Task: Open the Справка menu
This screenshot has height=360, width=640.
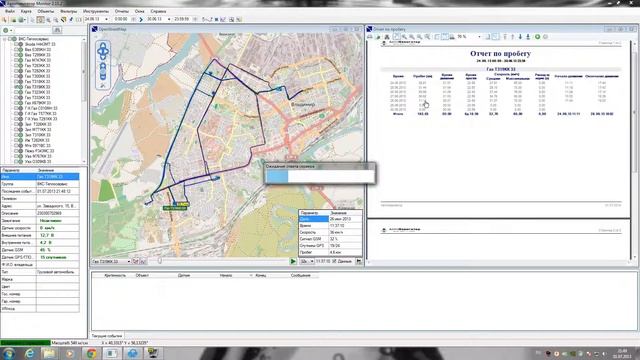Action: [x=158, y=11]
